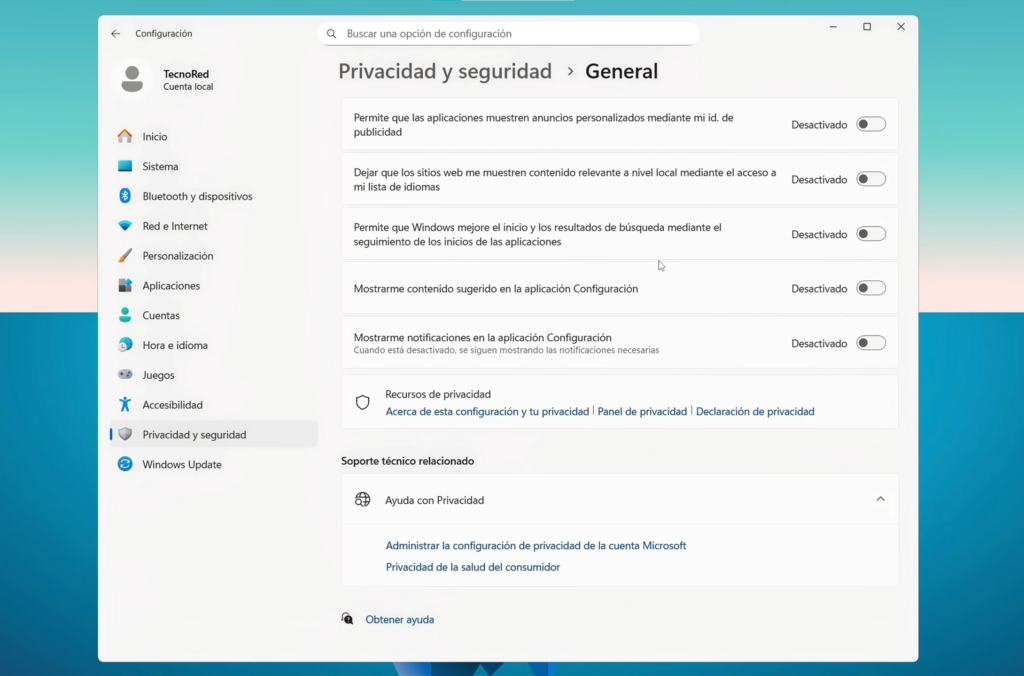Open the Cuentas section
Image resolution: width=1024 pixels, height=676 pixels.
coord(131,315)
